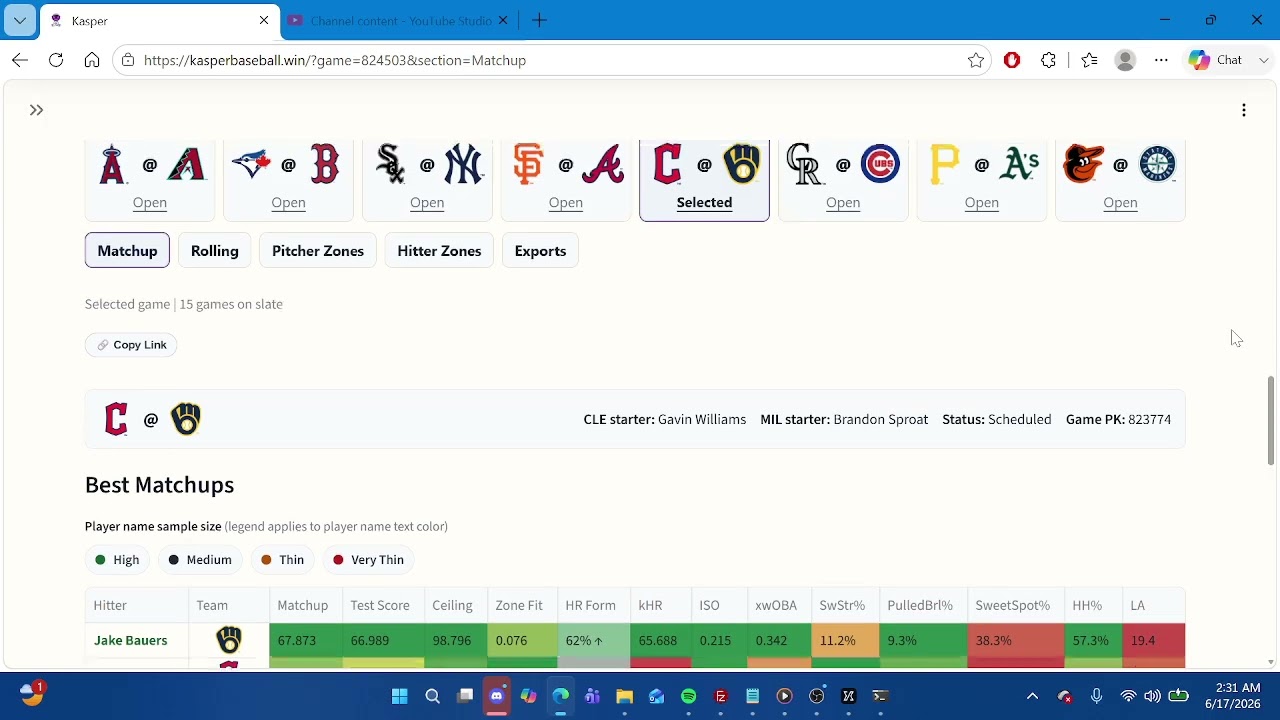Open the tab actions dropdown

pos(20,20)
